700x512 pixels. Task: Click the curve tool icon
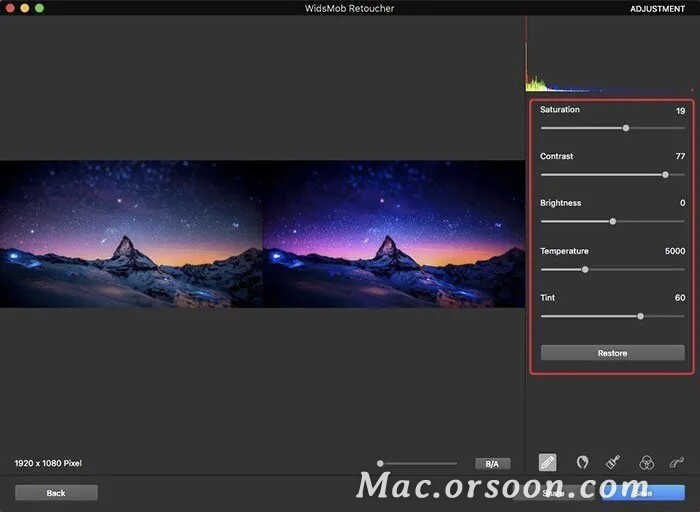tap(677, 462)
